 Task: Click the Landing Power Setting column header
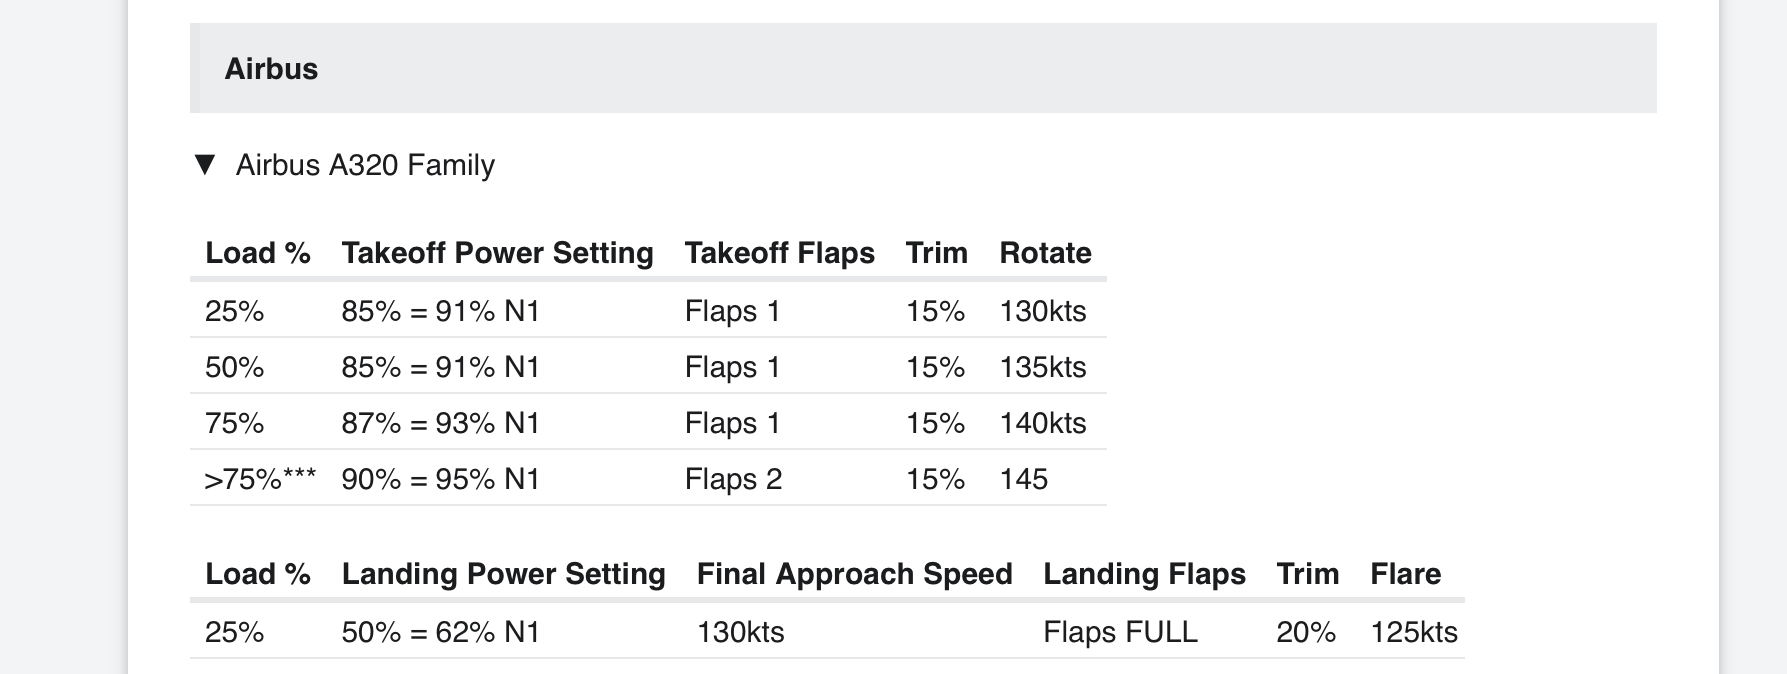pyautogui.click(x=503, y=574)
